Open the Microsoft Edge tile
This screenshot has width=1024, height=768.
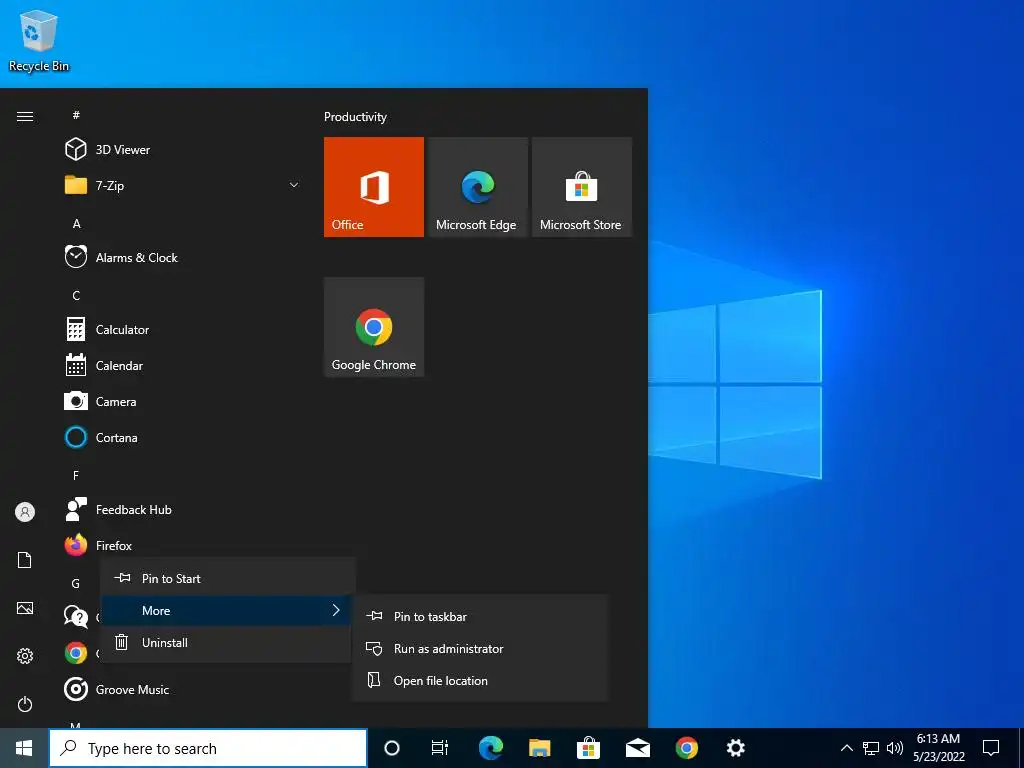pos(477,187)
